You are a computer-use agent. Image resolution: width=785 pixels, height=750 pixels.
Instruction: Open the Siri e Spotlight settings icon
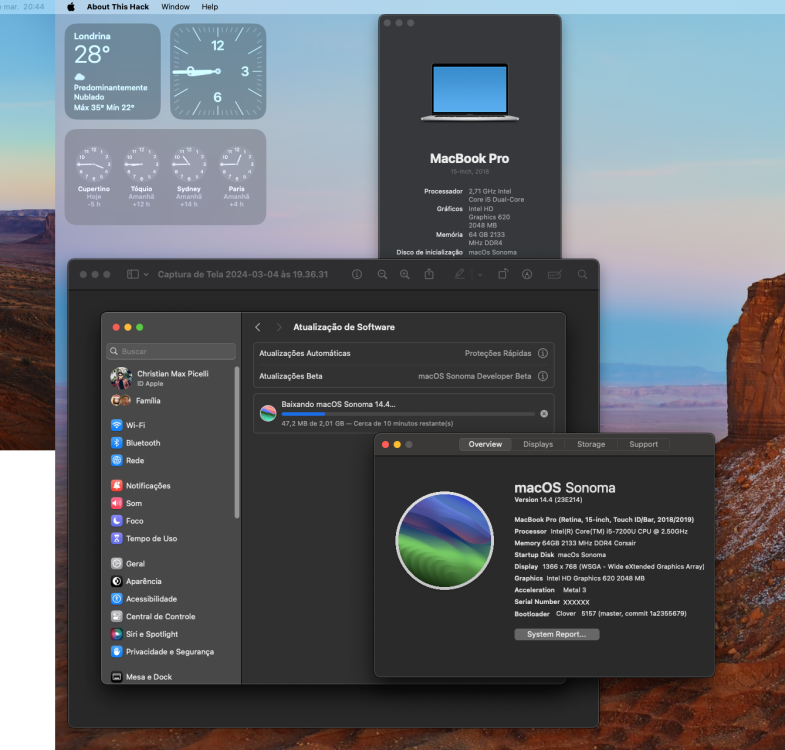coord(117,634)
